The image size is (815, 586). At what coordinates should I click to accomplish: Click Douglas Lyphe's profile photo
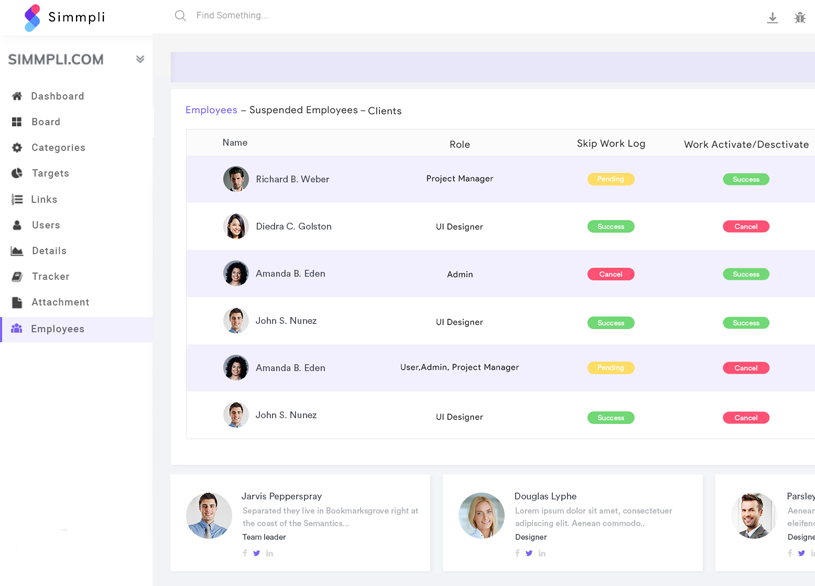(482, 516)
